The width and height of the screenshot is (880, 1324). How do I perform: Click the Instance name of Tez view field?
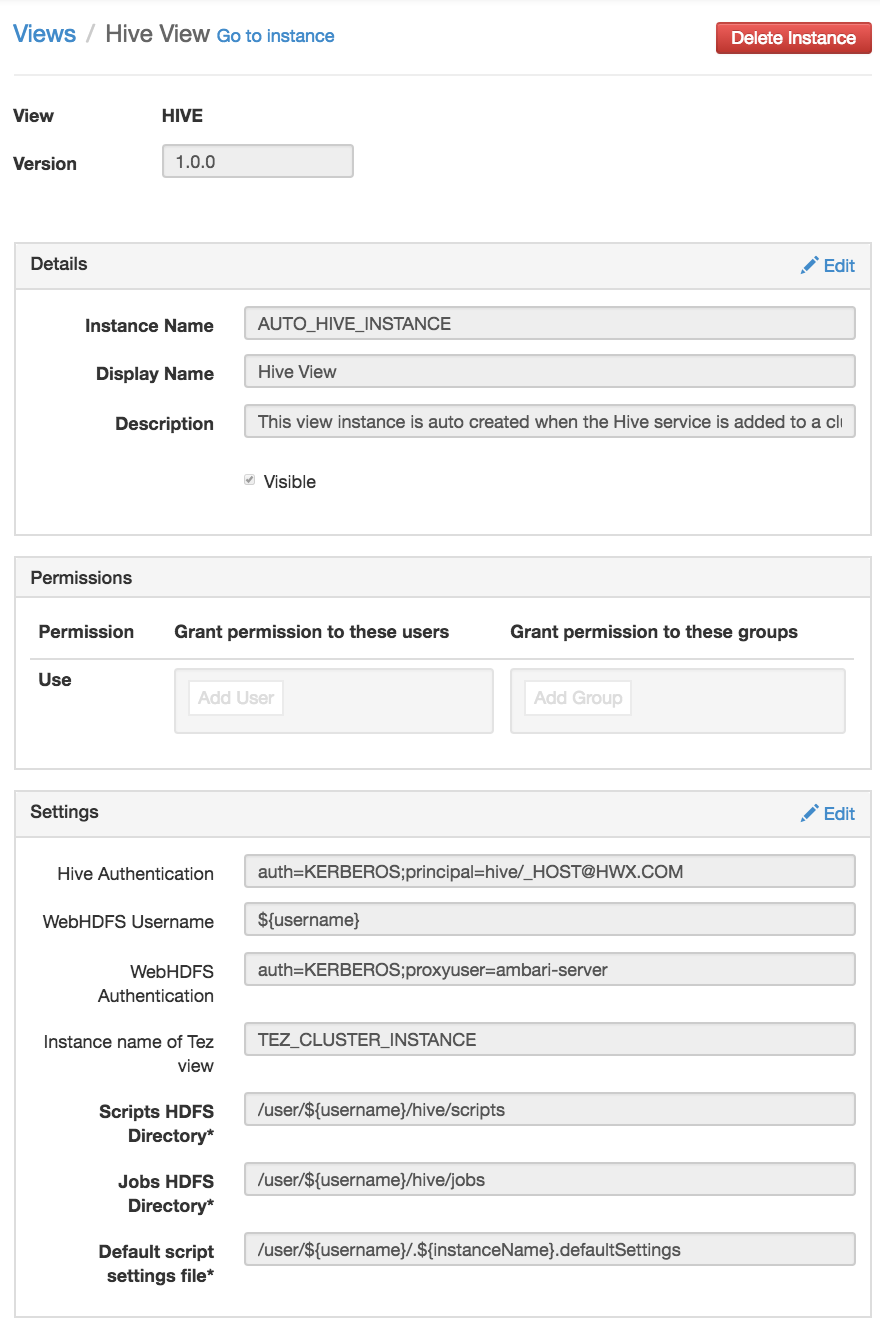point(550,1039)
